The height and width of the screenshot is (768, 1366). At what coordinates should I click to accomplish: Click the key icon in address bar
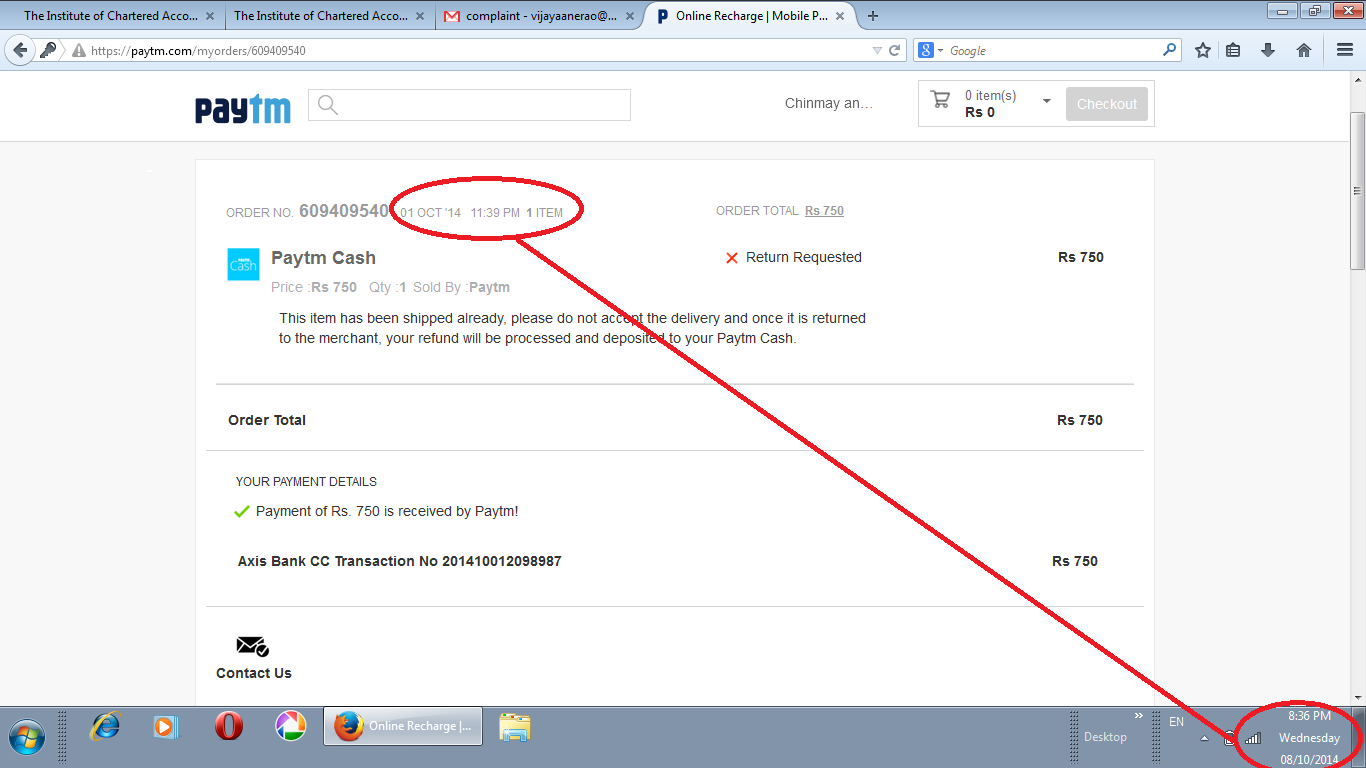48,50
